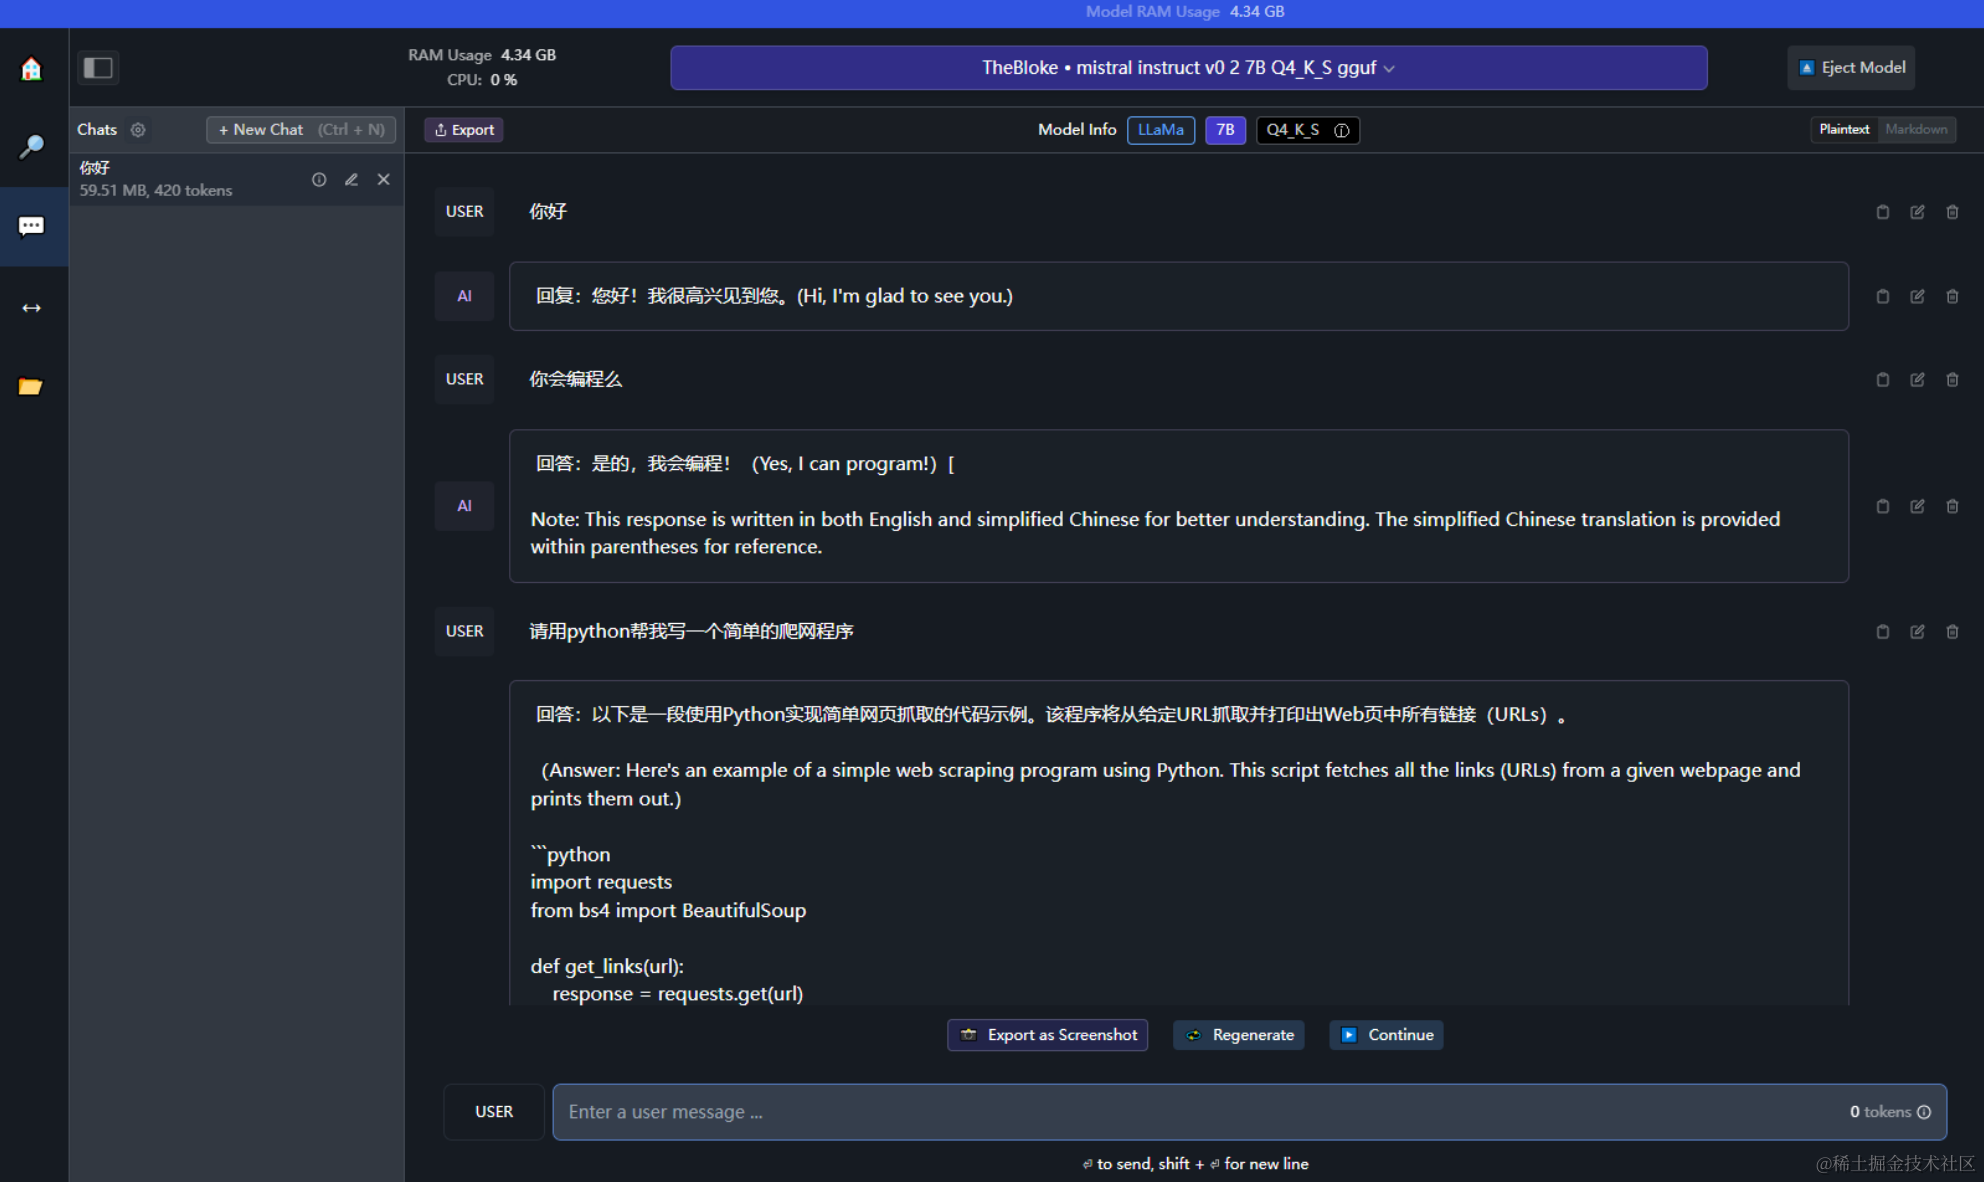Show Q4_K_S quantization info
The height and width of the screenshot is (1182, 1984).
(1342, 131)
